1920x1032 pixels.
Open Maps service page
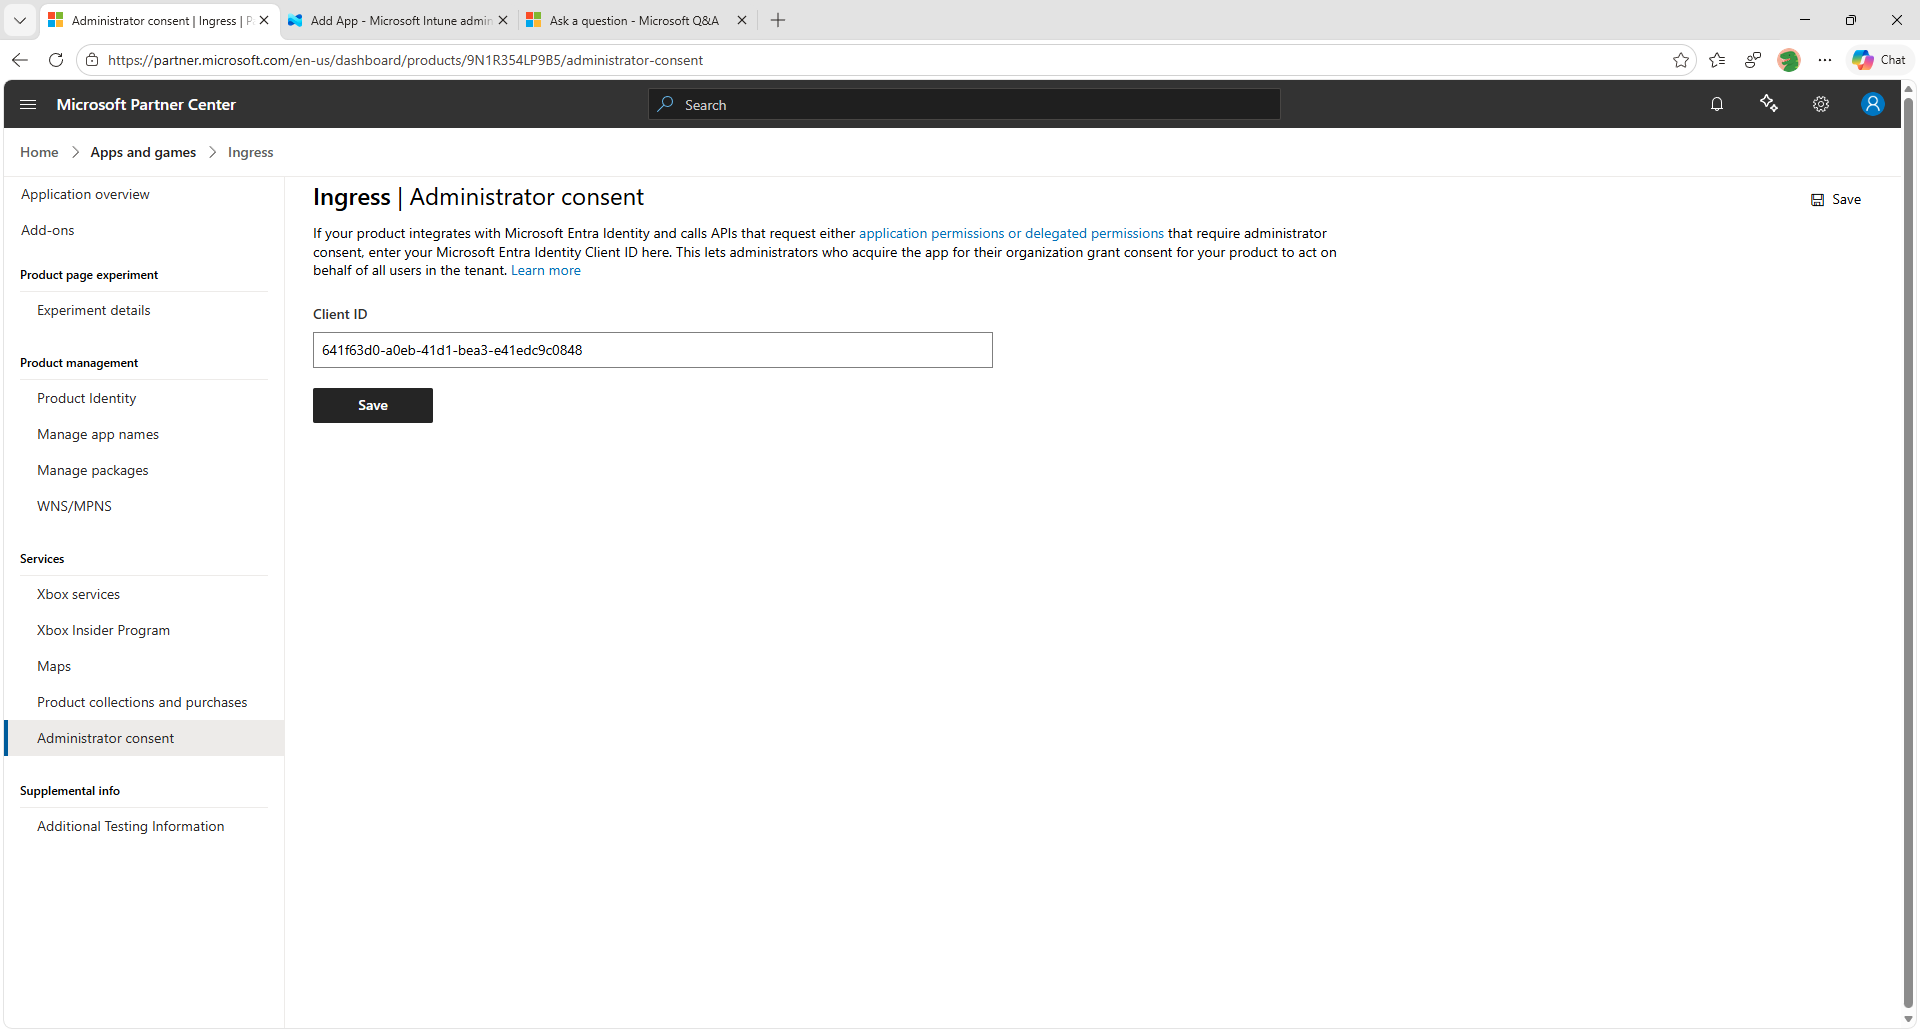coord(54,666)
